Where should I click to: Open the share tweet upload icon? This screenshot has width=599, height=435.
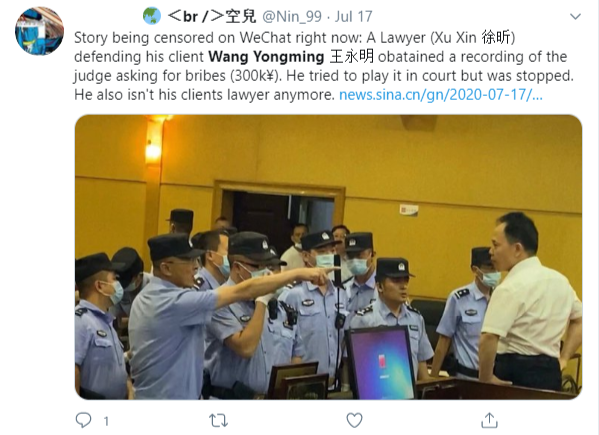tap(489, 420)
